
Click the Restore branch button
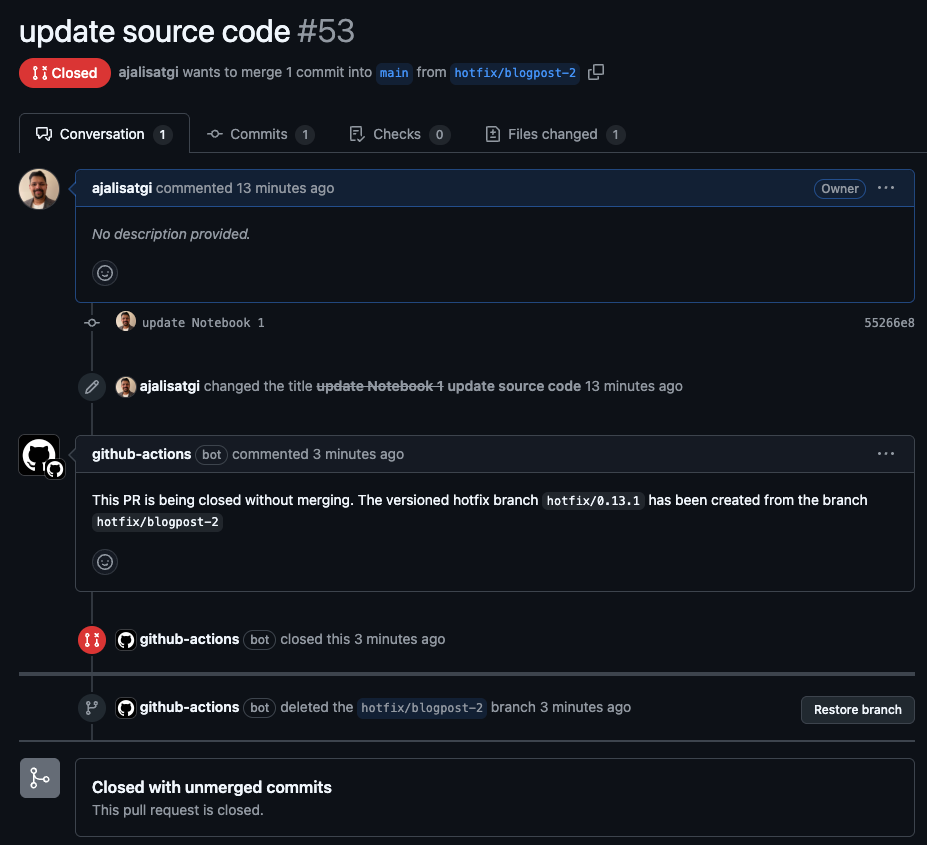pyautogui.click(x=857, y=710)
